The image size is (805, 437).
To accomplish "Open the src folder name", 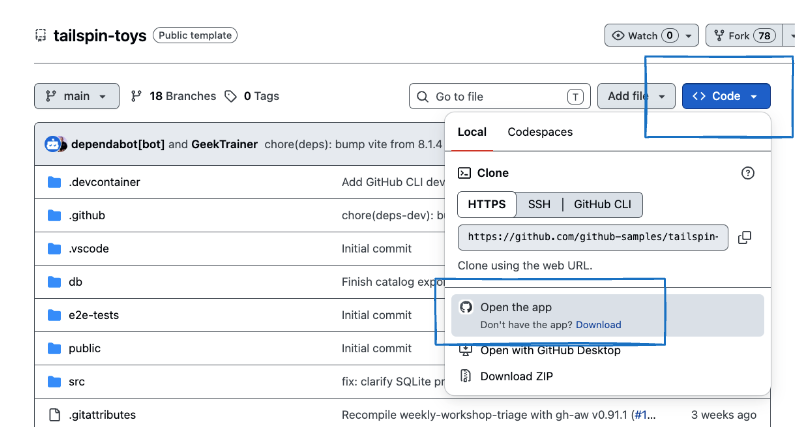I will coord(76,382).
